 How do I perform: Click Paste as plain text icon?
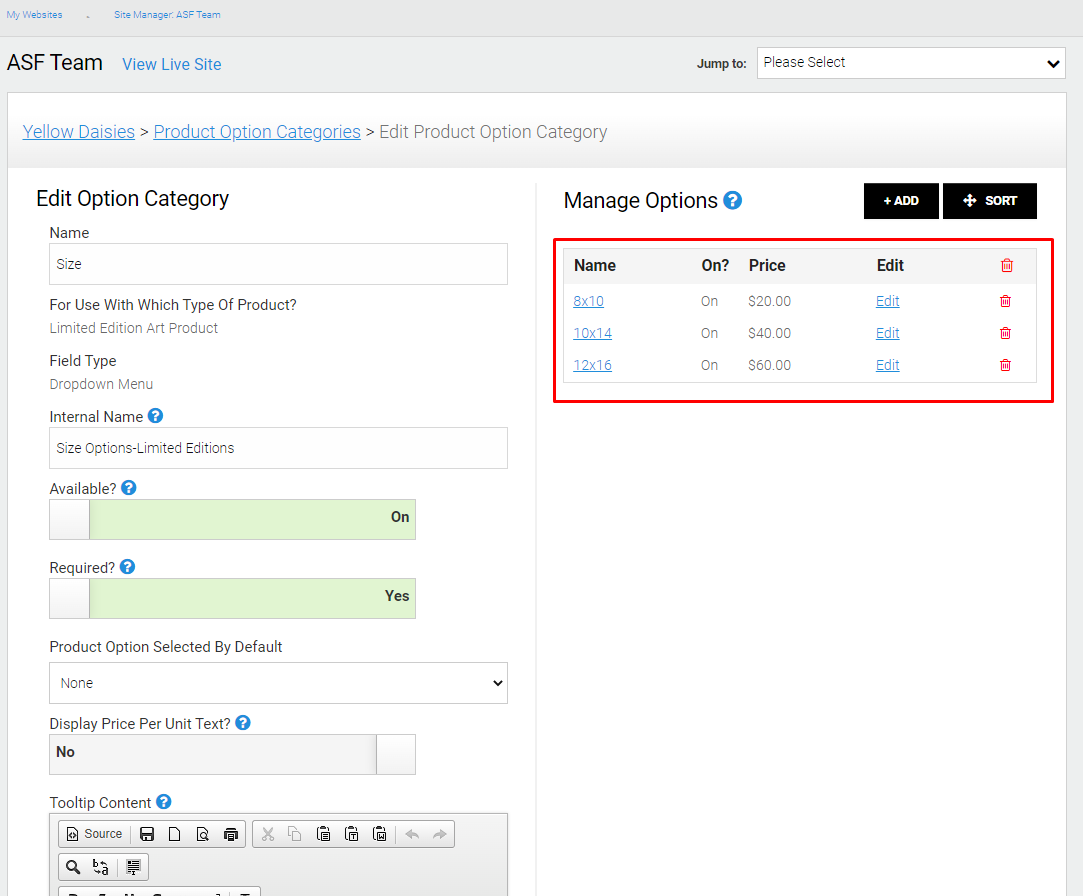(x=352, y=834)
